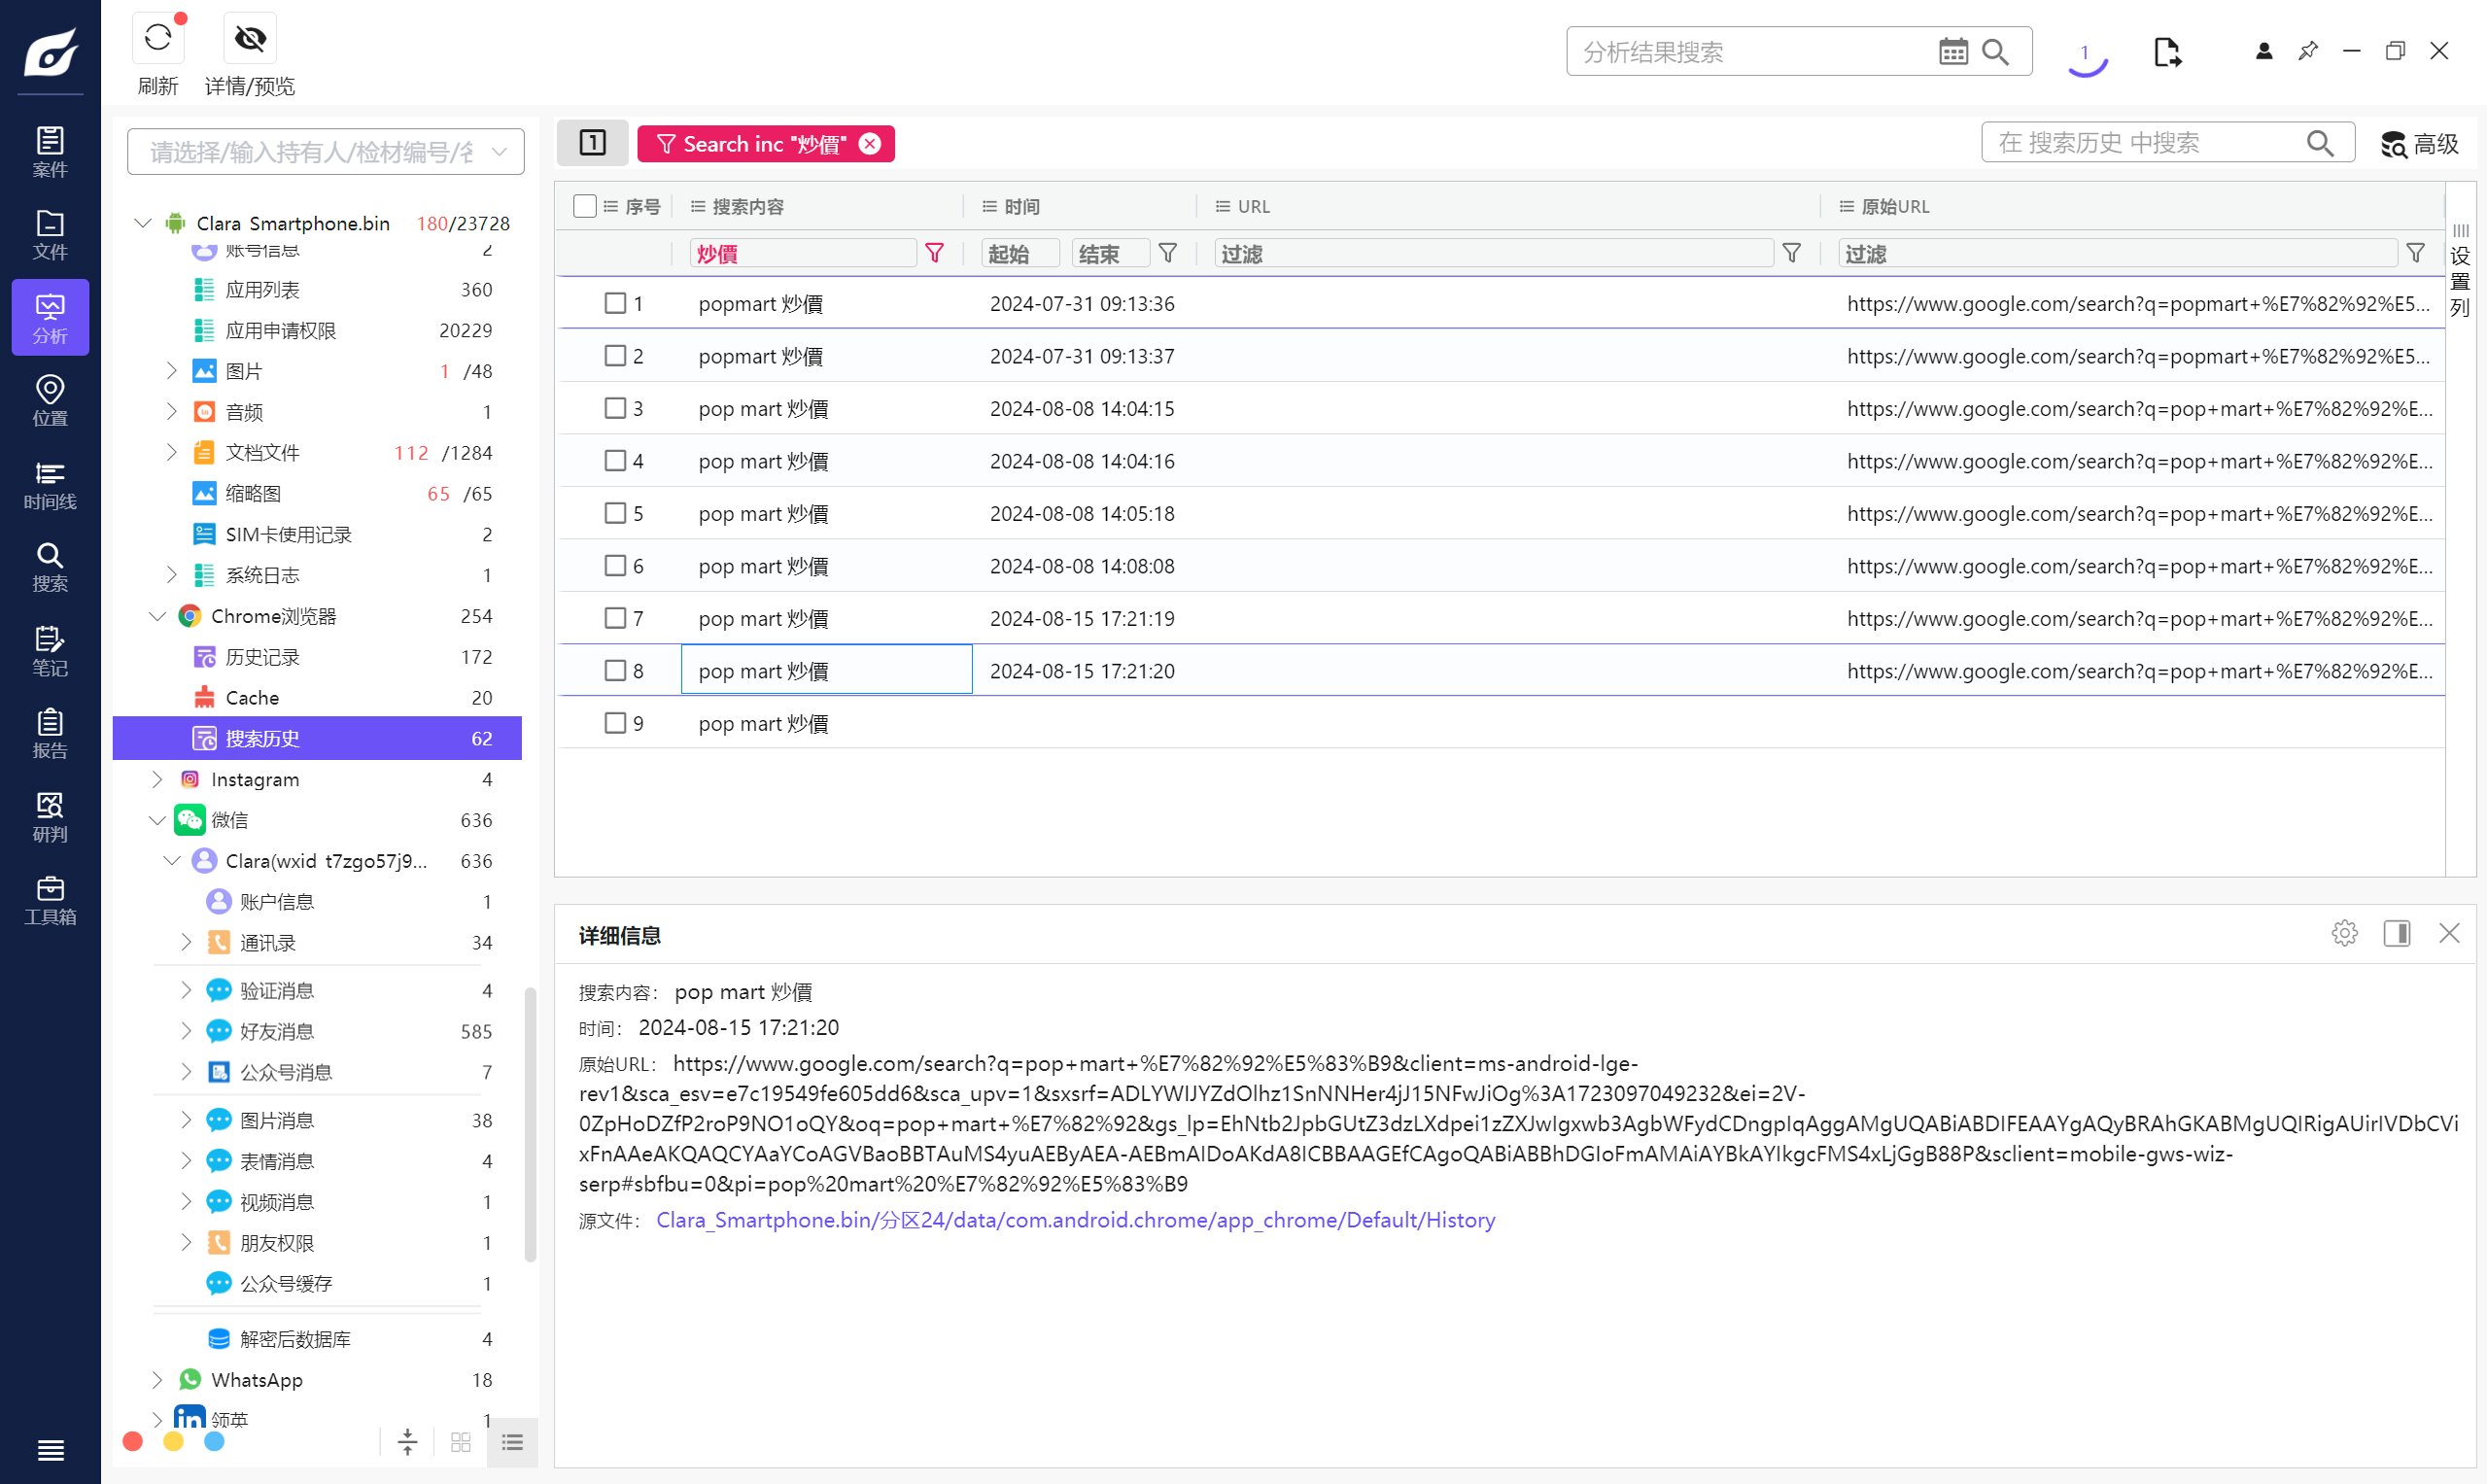
Task: Click the calendar icon in the analysis search box
Action: point(1952,52)
